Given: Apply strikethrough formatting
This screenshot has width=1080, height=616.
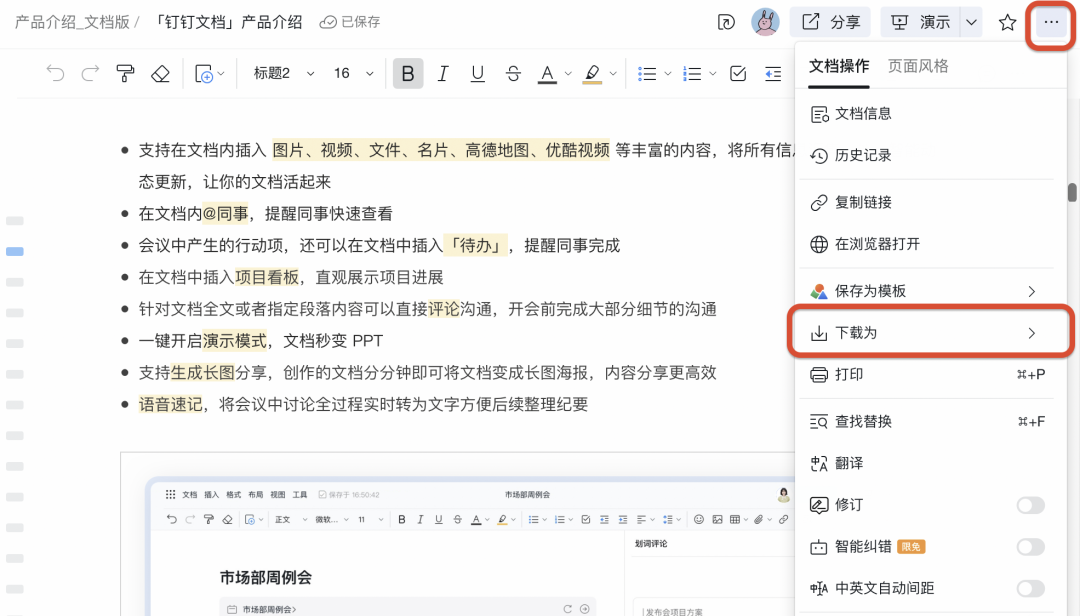Looking at the screenshot, I should 513,73.
